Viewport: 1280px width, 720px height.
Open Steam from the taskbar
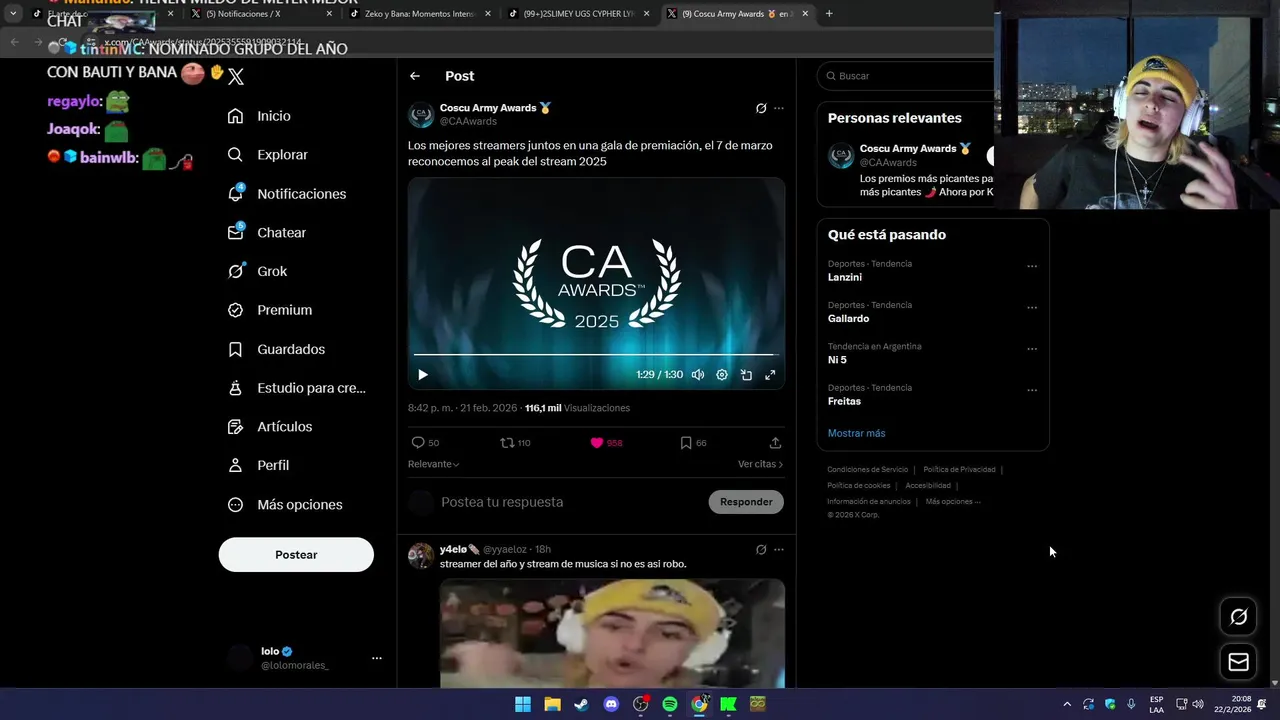[581, 704]
